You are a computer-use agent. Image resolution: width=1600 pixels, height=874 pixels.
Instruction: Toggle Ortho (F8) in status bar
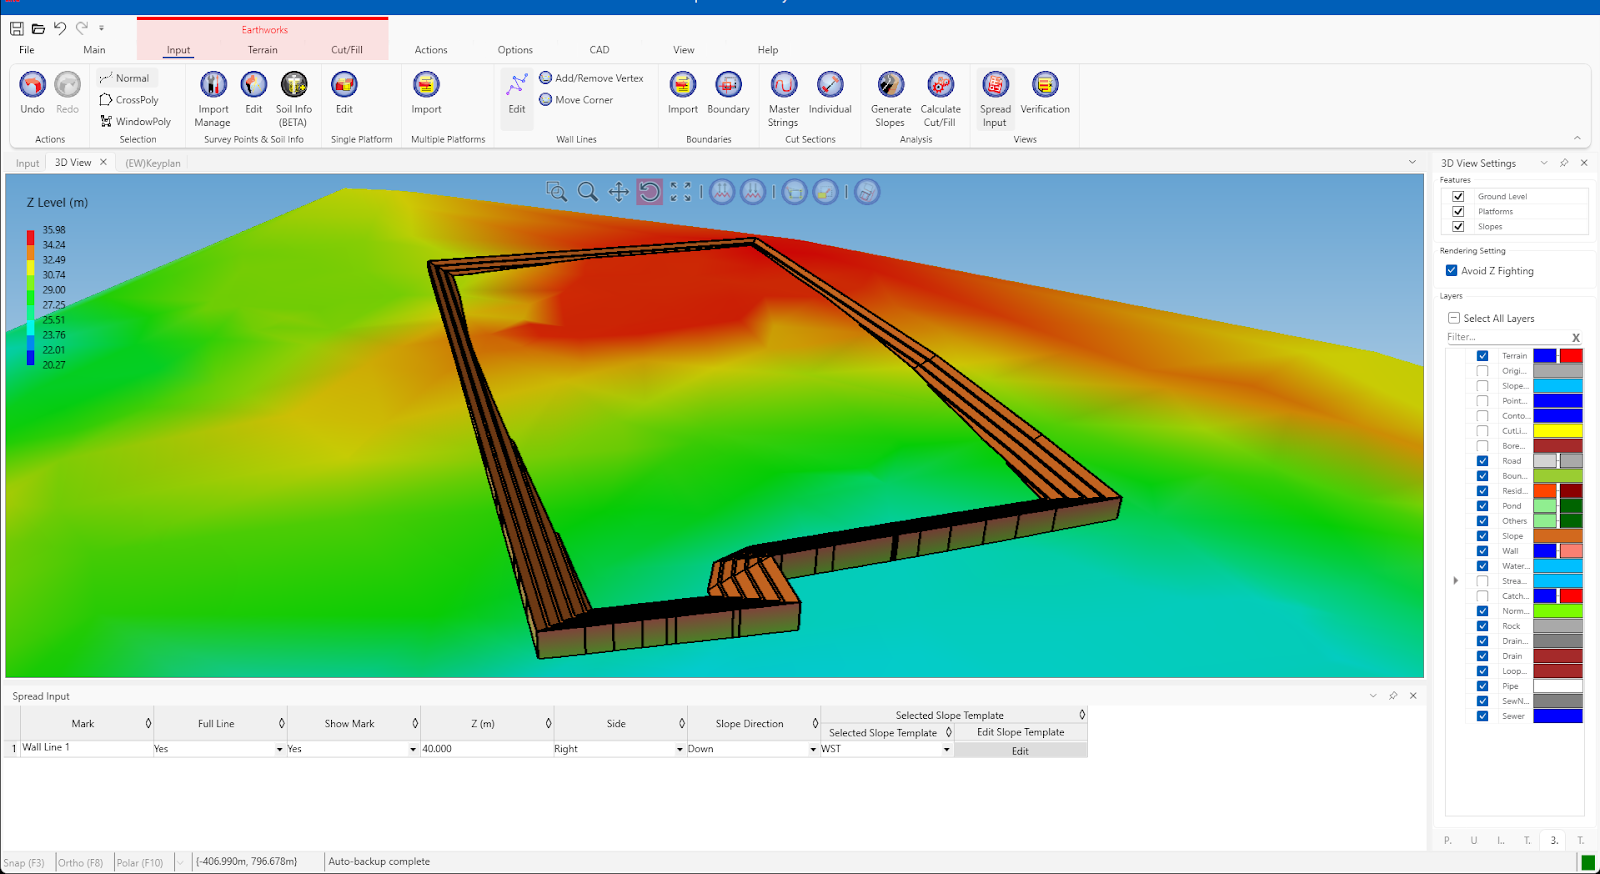80,862
